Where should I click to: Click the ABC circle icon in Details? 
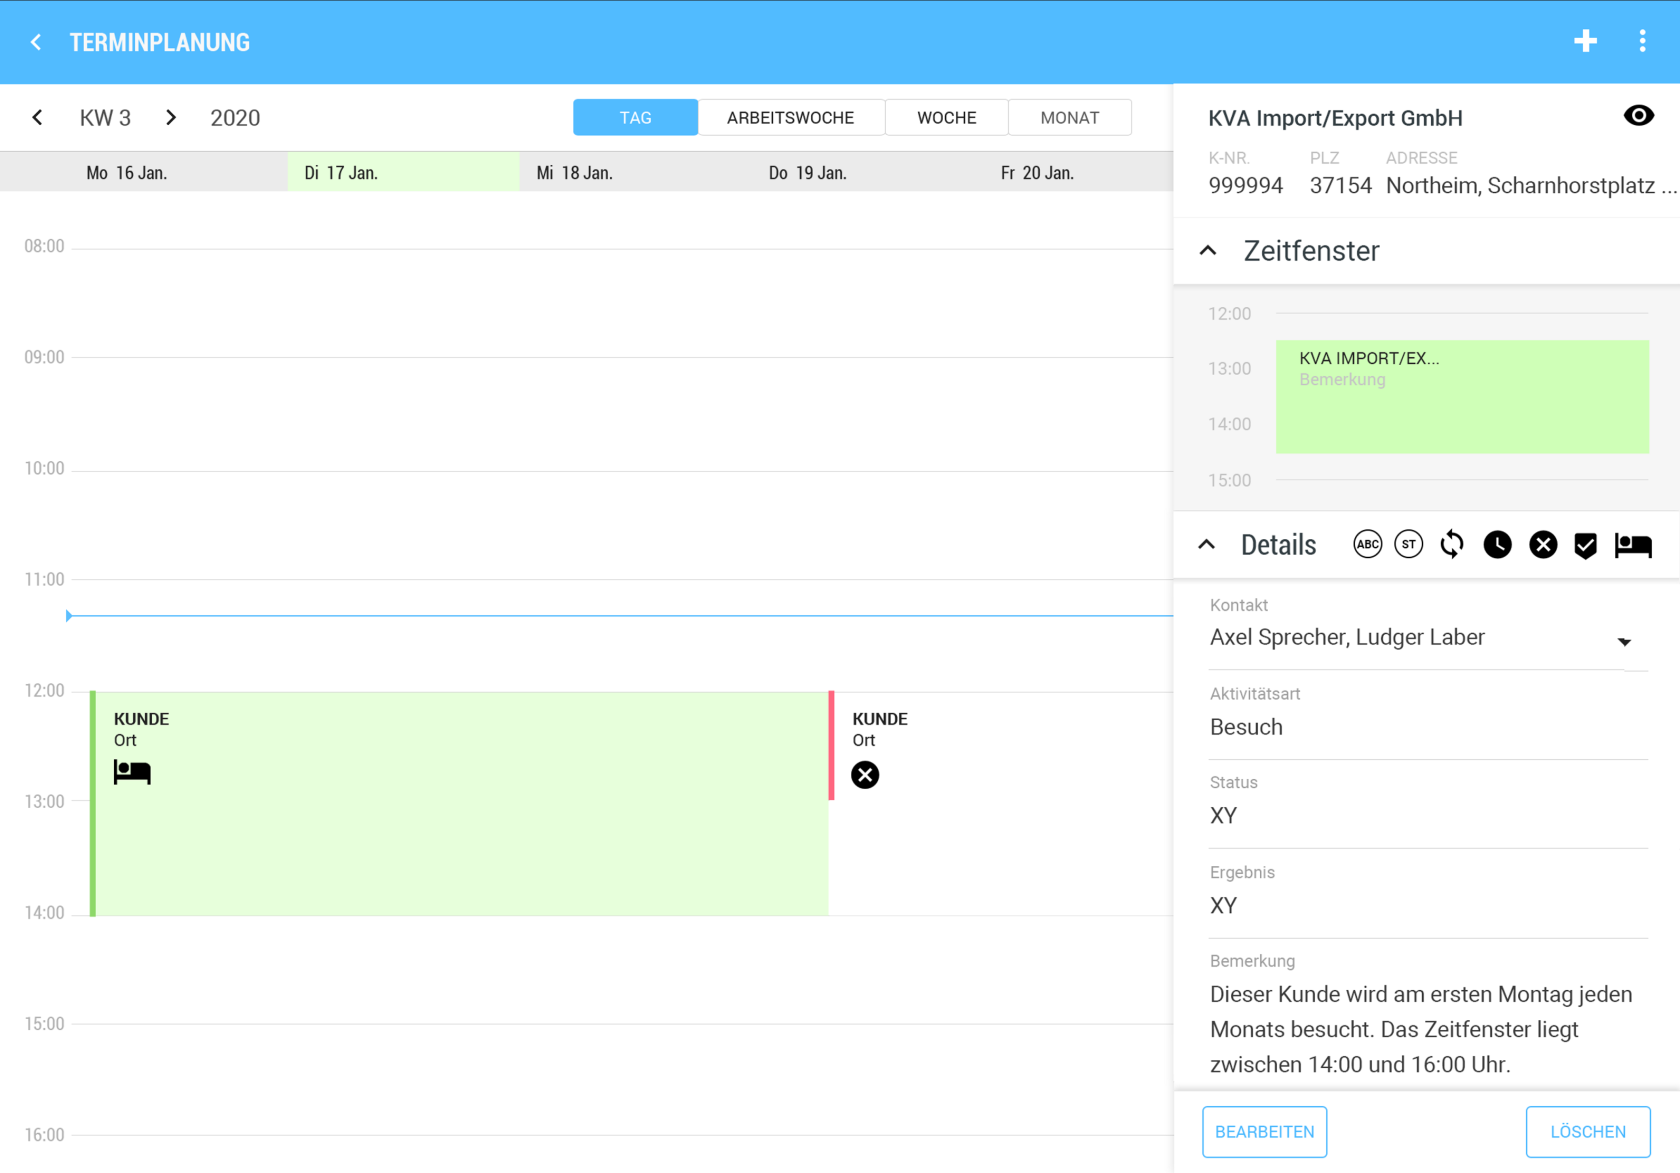1368,544
